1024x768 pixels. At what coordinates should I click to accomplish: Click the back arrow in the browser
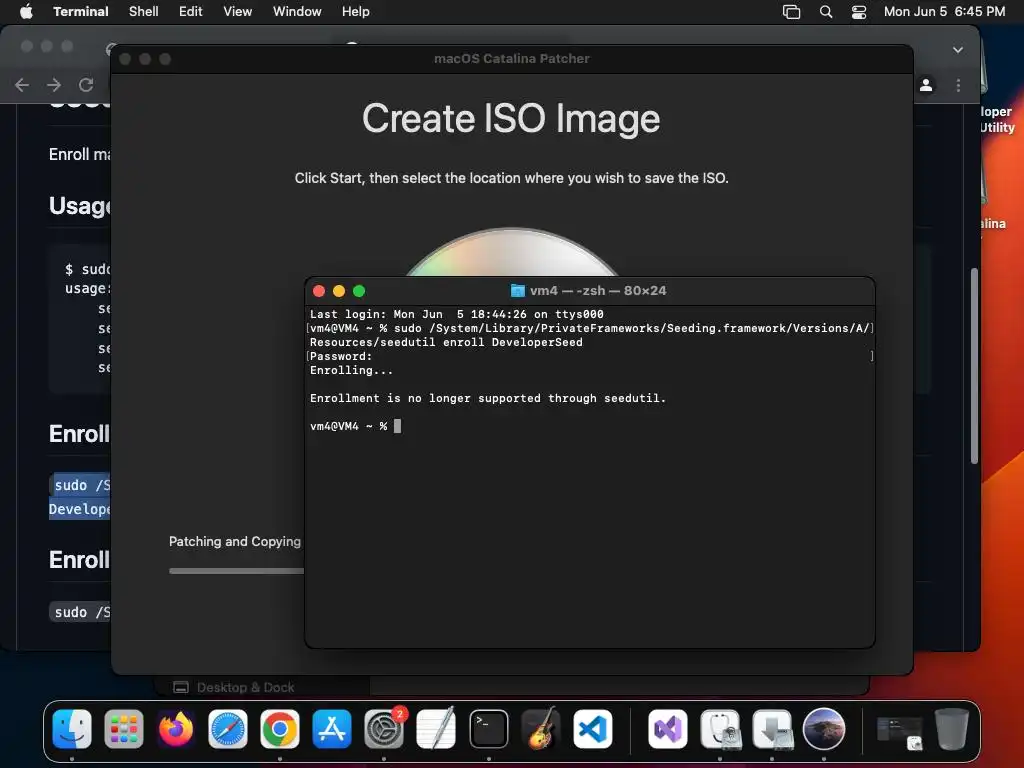tap(22, 85)
